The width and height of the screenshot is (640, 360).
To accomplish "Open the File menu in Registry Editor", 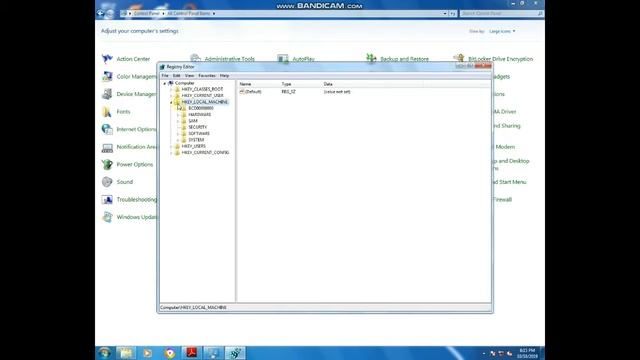I will (x=165, y=76).
